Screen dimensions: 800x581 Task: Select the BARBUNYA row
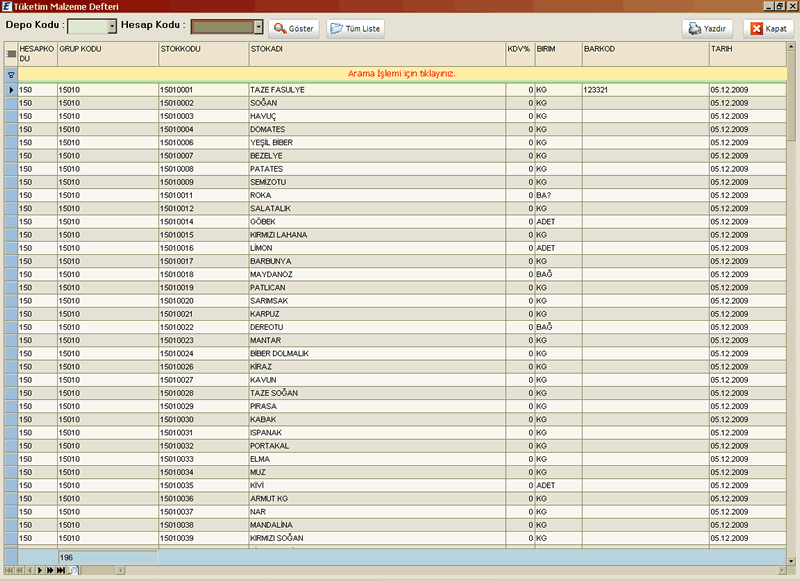point(402,261)
